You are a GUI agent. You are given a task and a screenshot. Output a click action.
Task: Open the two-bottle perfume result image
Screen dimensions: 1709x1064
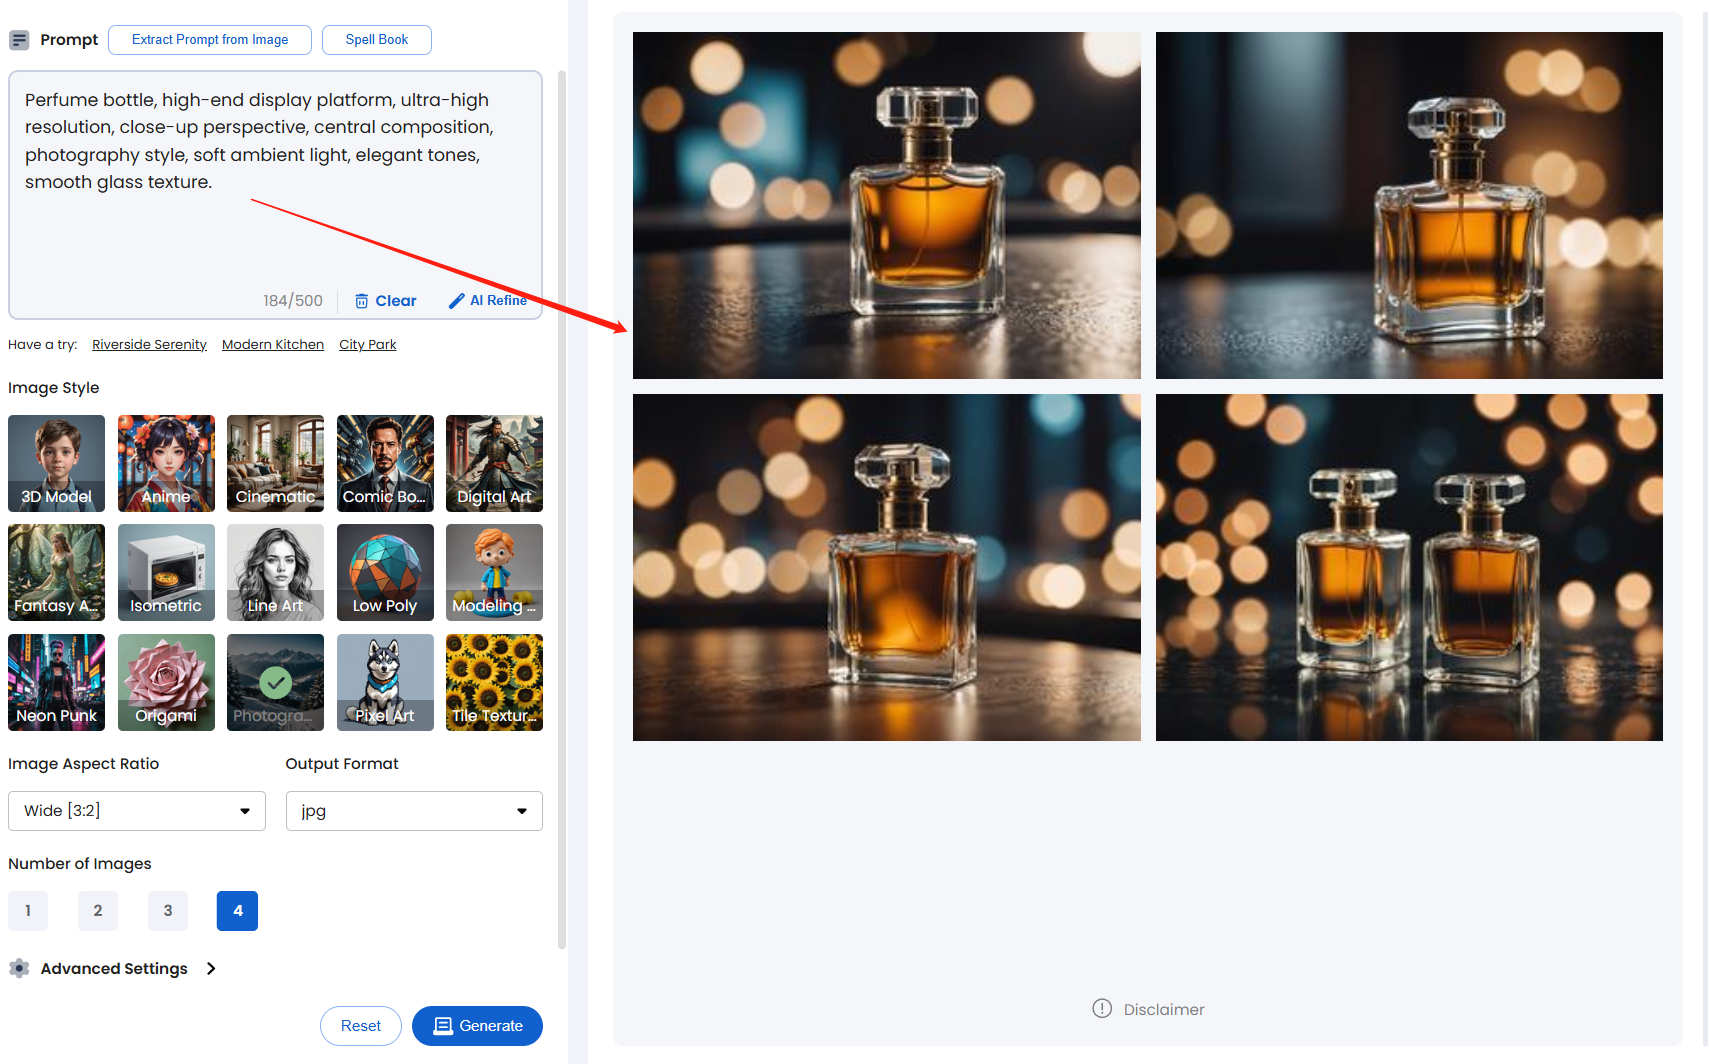[1409, 567]
